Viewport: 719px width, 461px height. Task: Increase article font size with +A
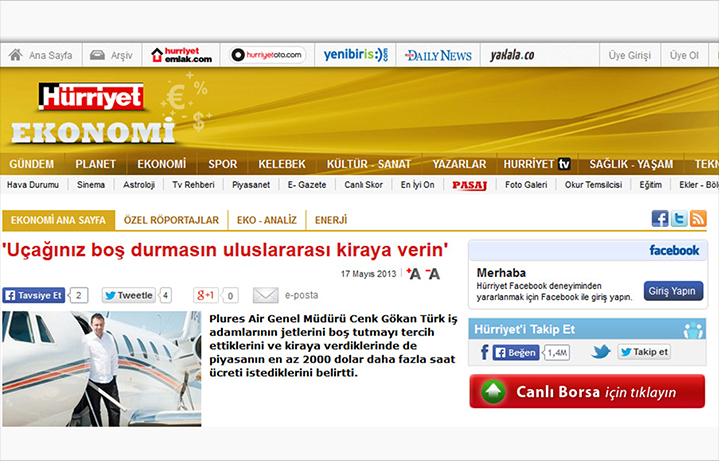[x=414, y=274]
